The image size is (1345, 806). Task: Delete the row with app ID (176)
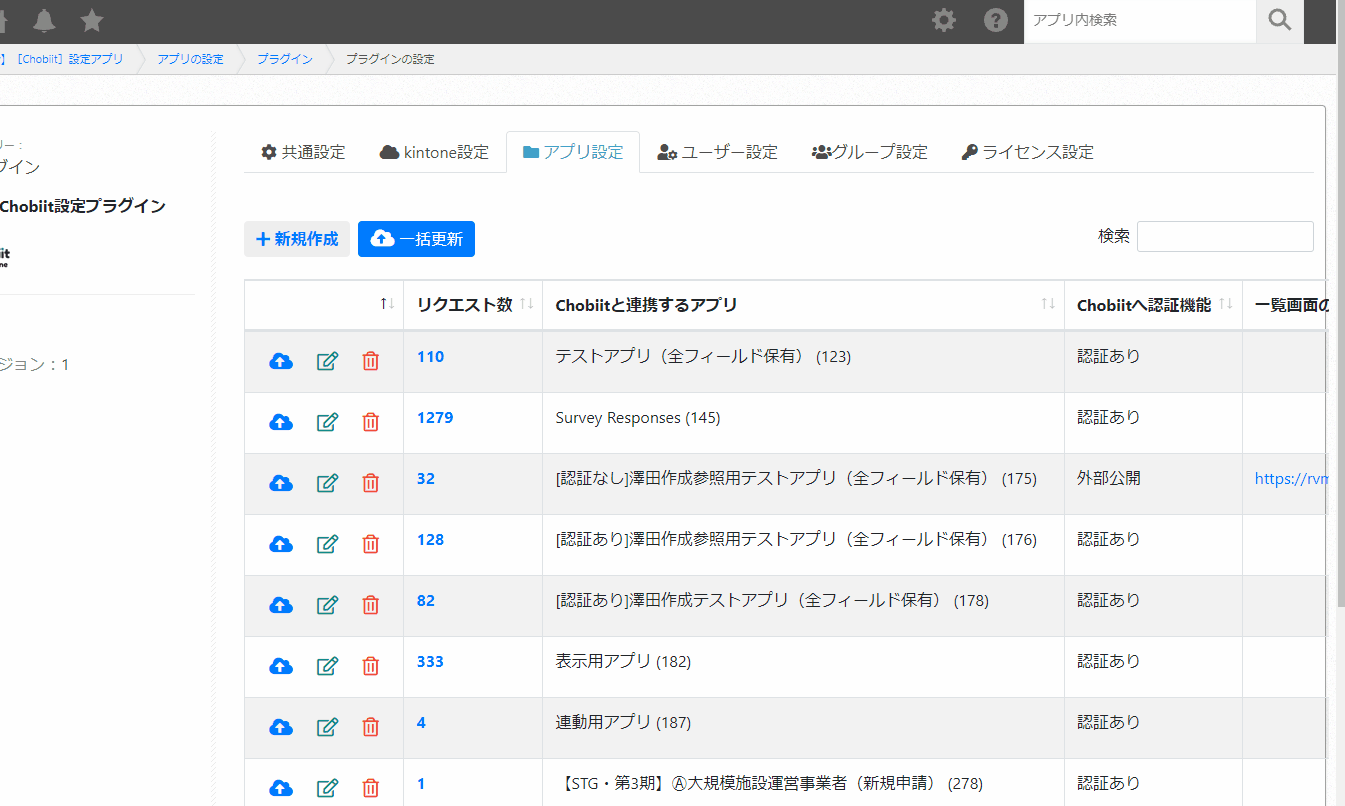(370, 544)
